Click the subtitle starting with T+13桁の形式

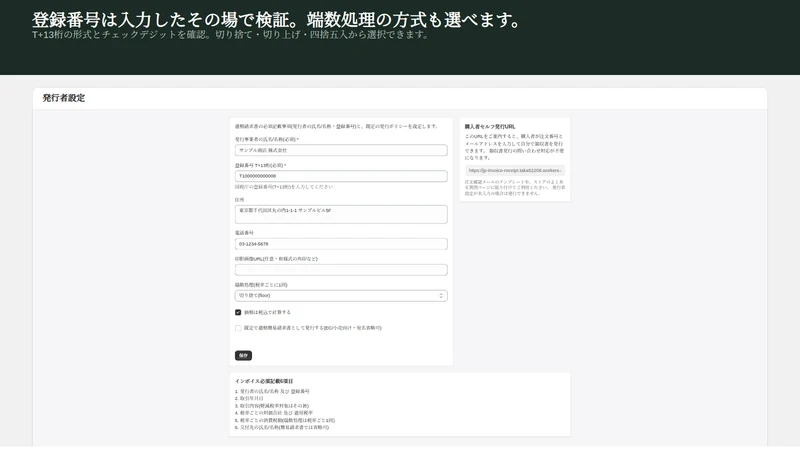(231, 35)
